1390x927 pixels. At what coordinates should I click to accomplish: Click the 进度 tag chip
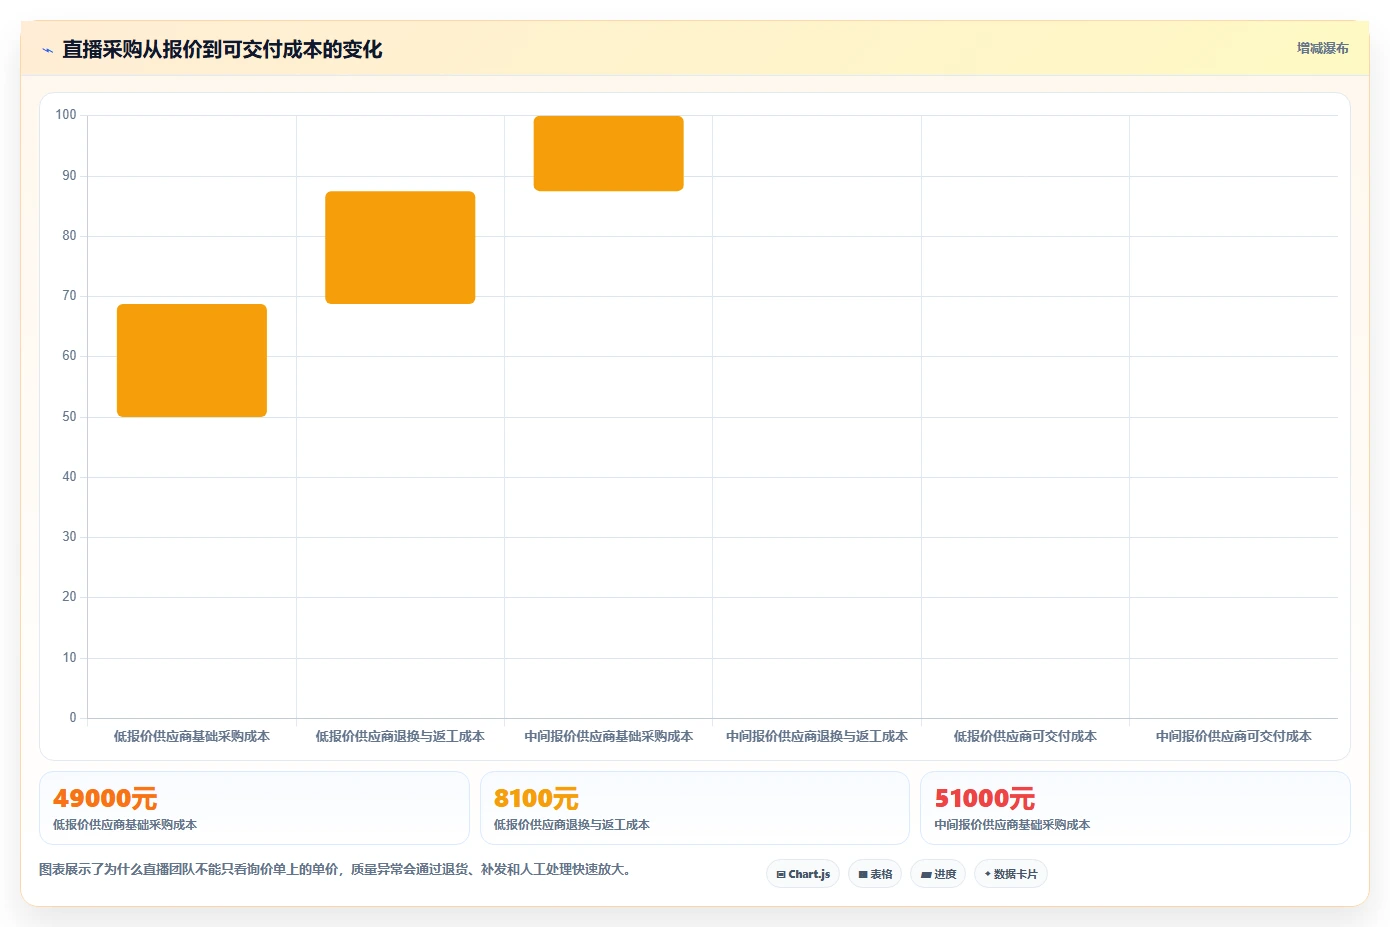tap(938, 874)
